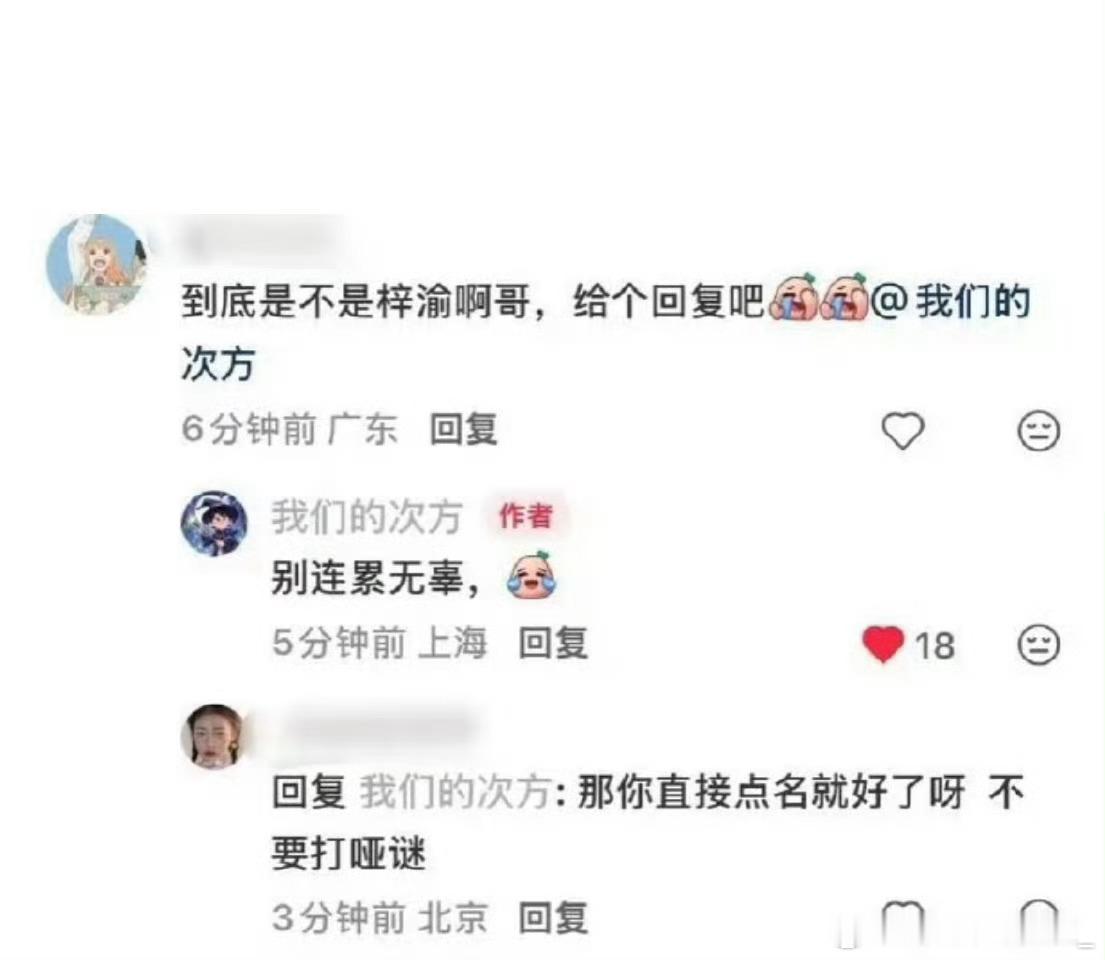Reply to the 3分钟前 北京 comment
1105x960 pixels.
point(553,918)
